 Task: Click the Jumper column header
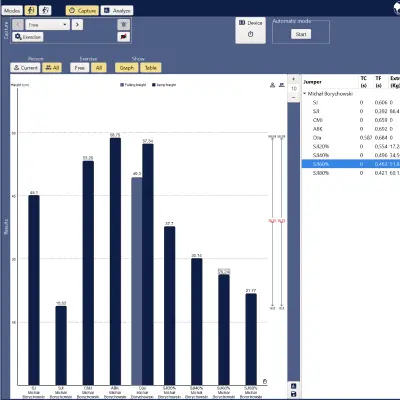pyautogui.click(x=312, y=82)
